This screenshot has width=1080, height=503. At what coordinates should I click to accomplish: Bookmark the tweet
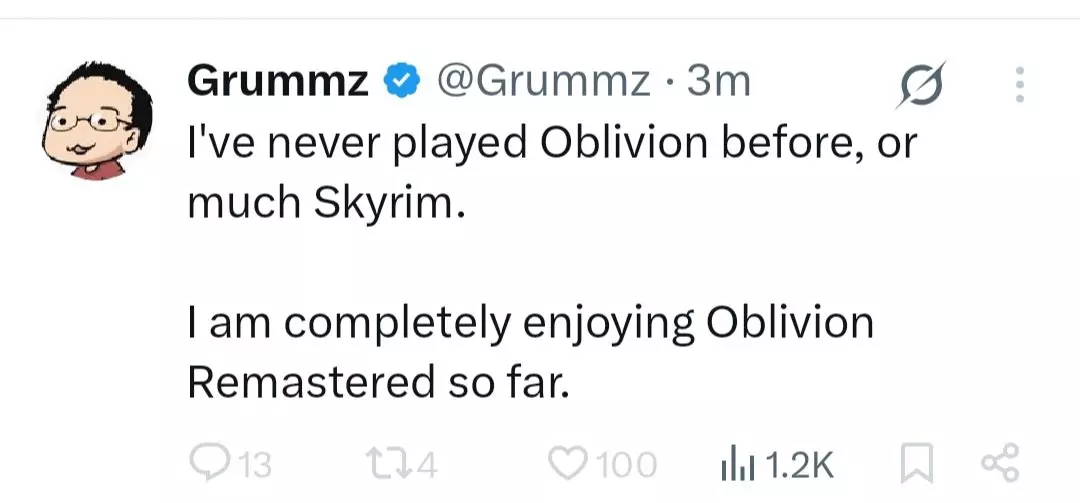pyautogui.click(x=915, y=464)
